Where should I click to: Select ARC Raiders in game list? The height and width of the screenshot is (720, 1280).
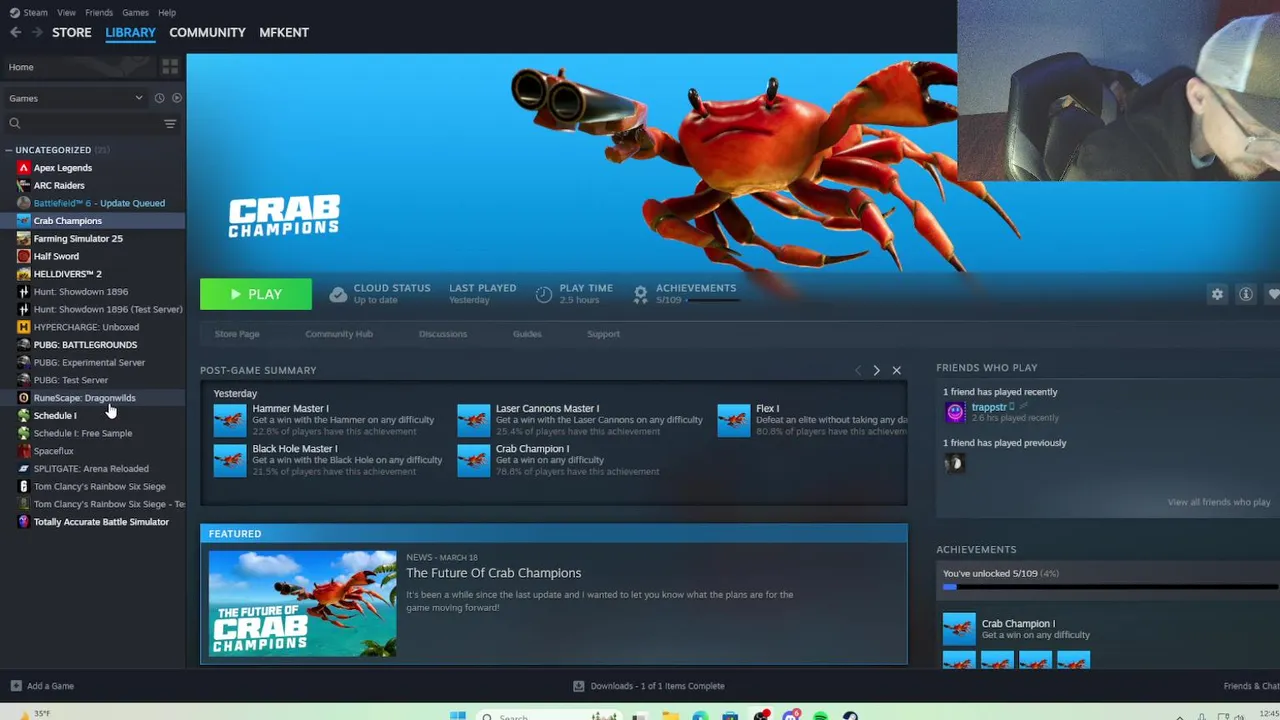click(59, 185)
